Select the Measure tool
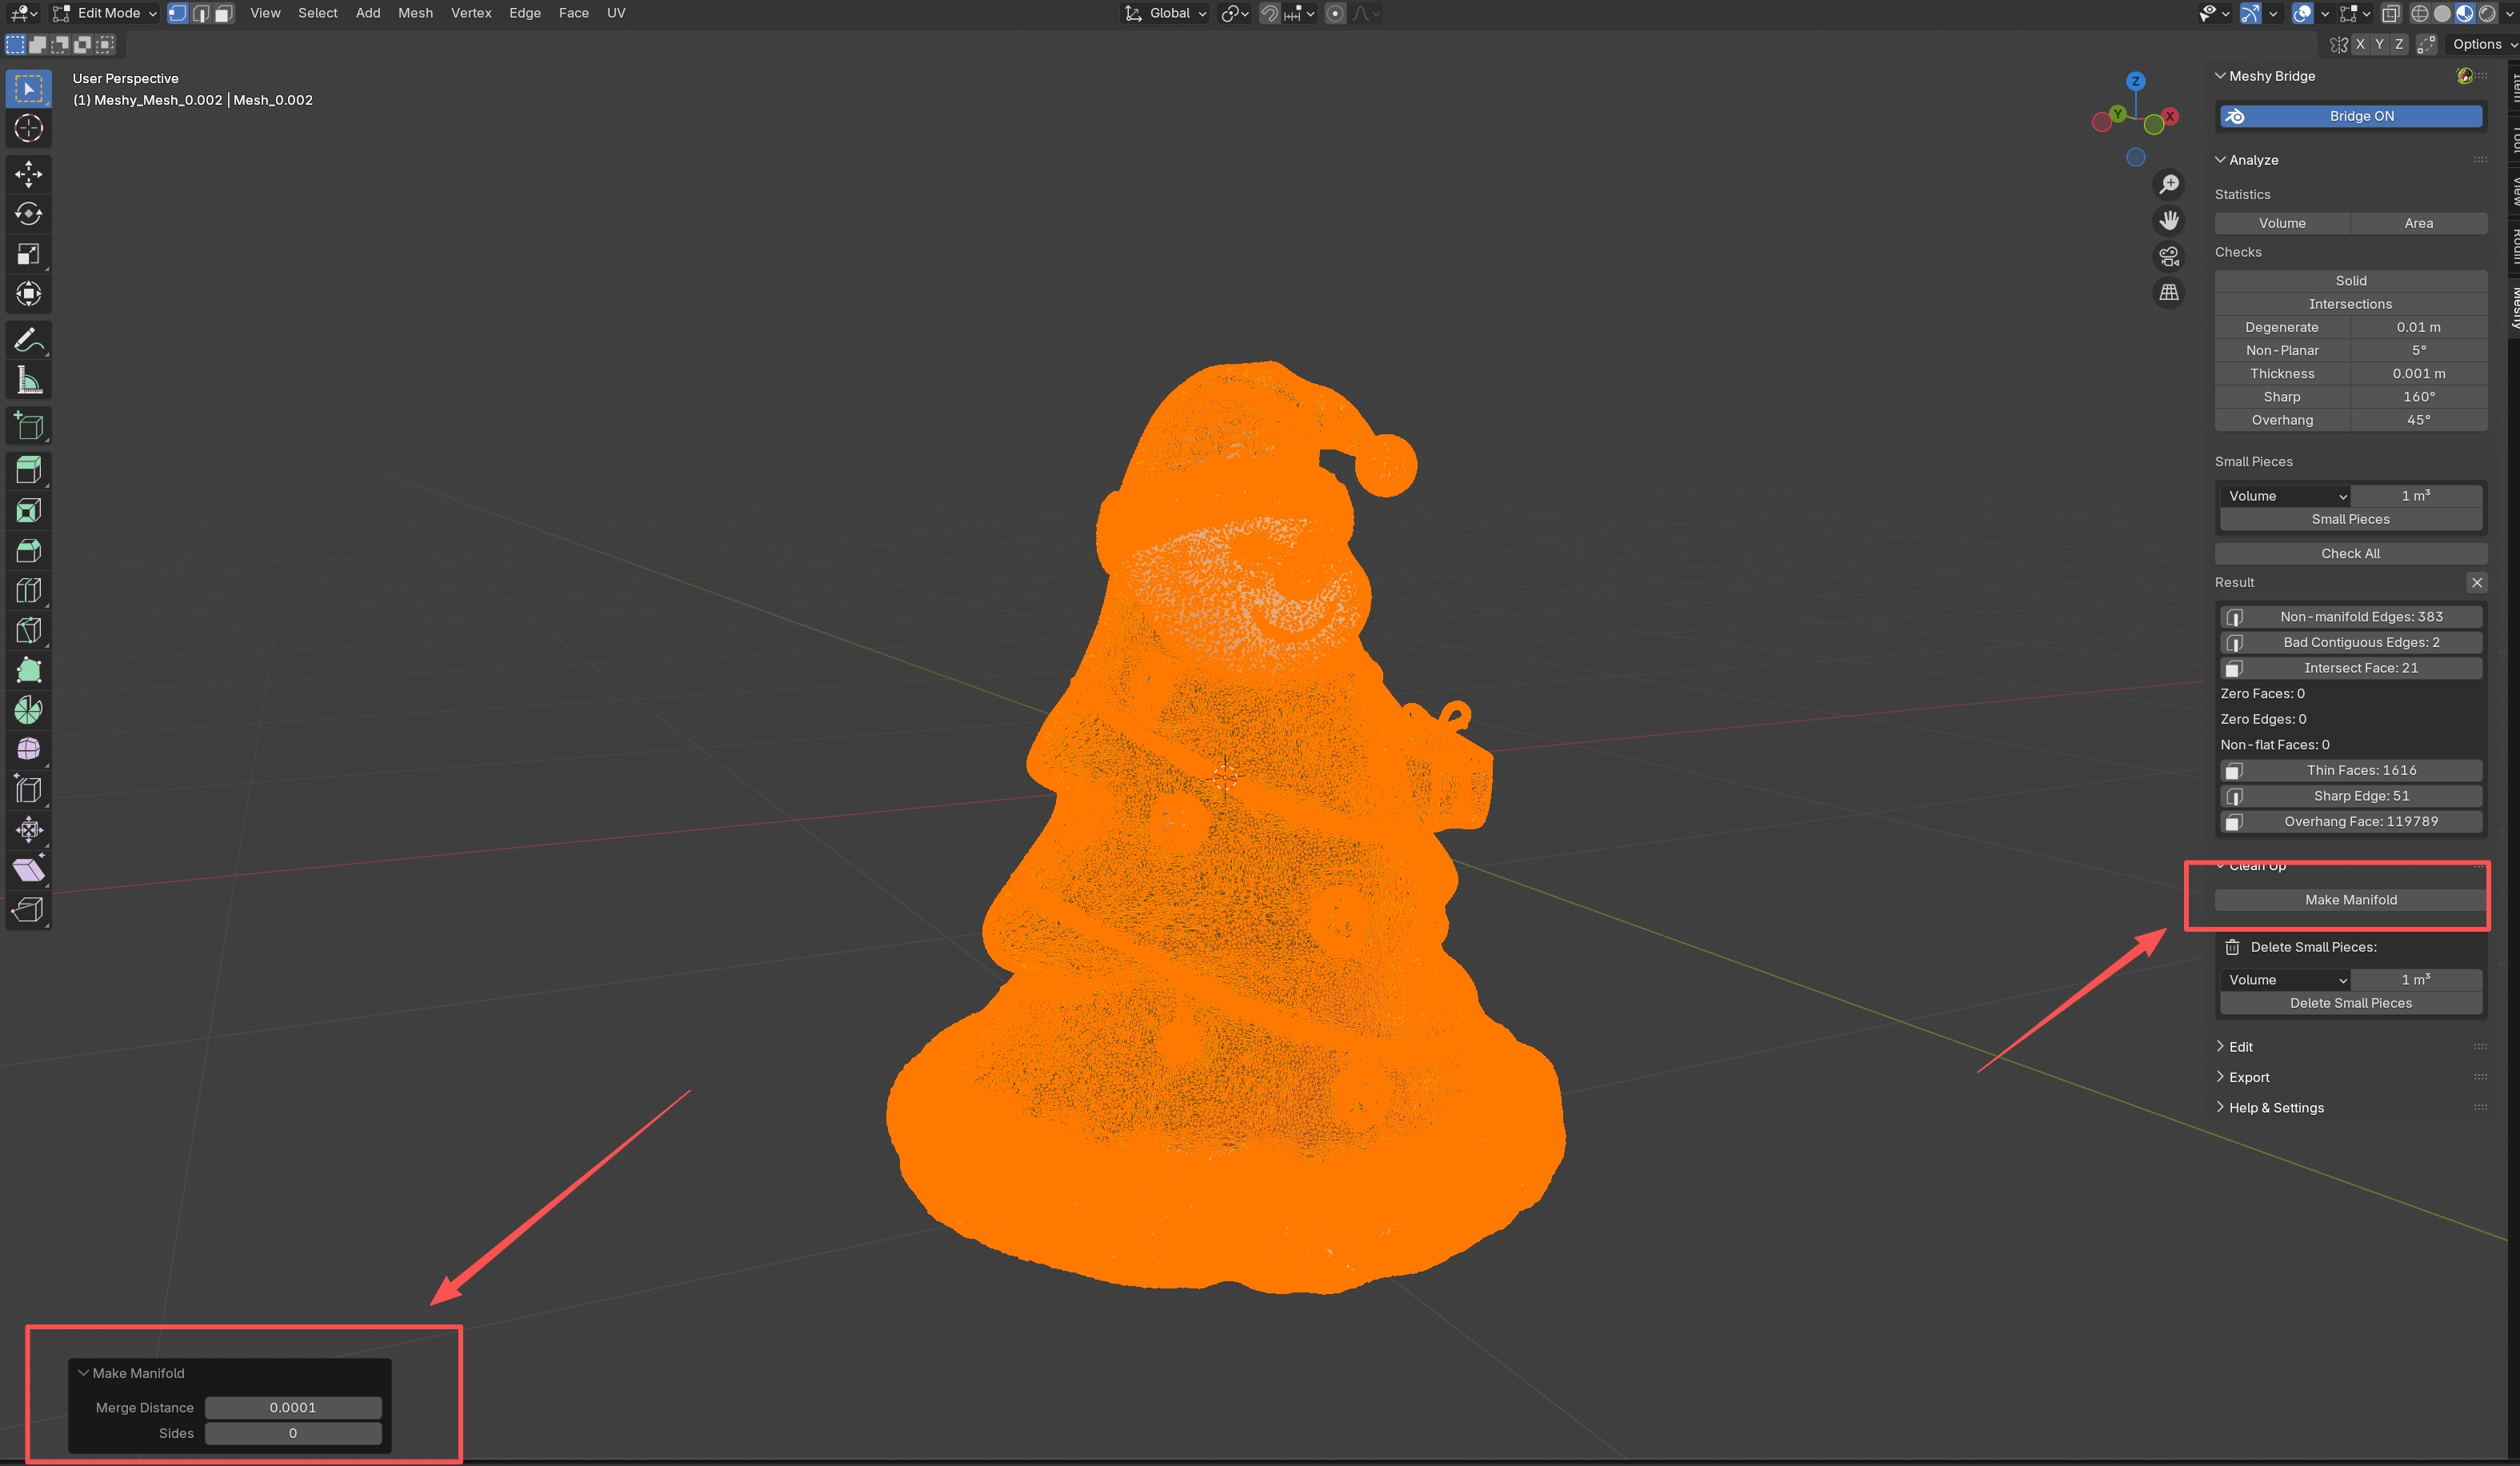This screenshot has height=1466, width=2520. click(x=28, y=380)
